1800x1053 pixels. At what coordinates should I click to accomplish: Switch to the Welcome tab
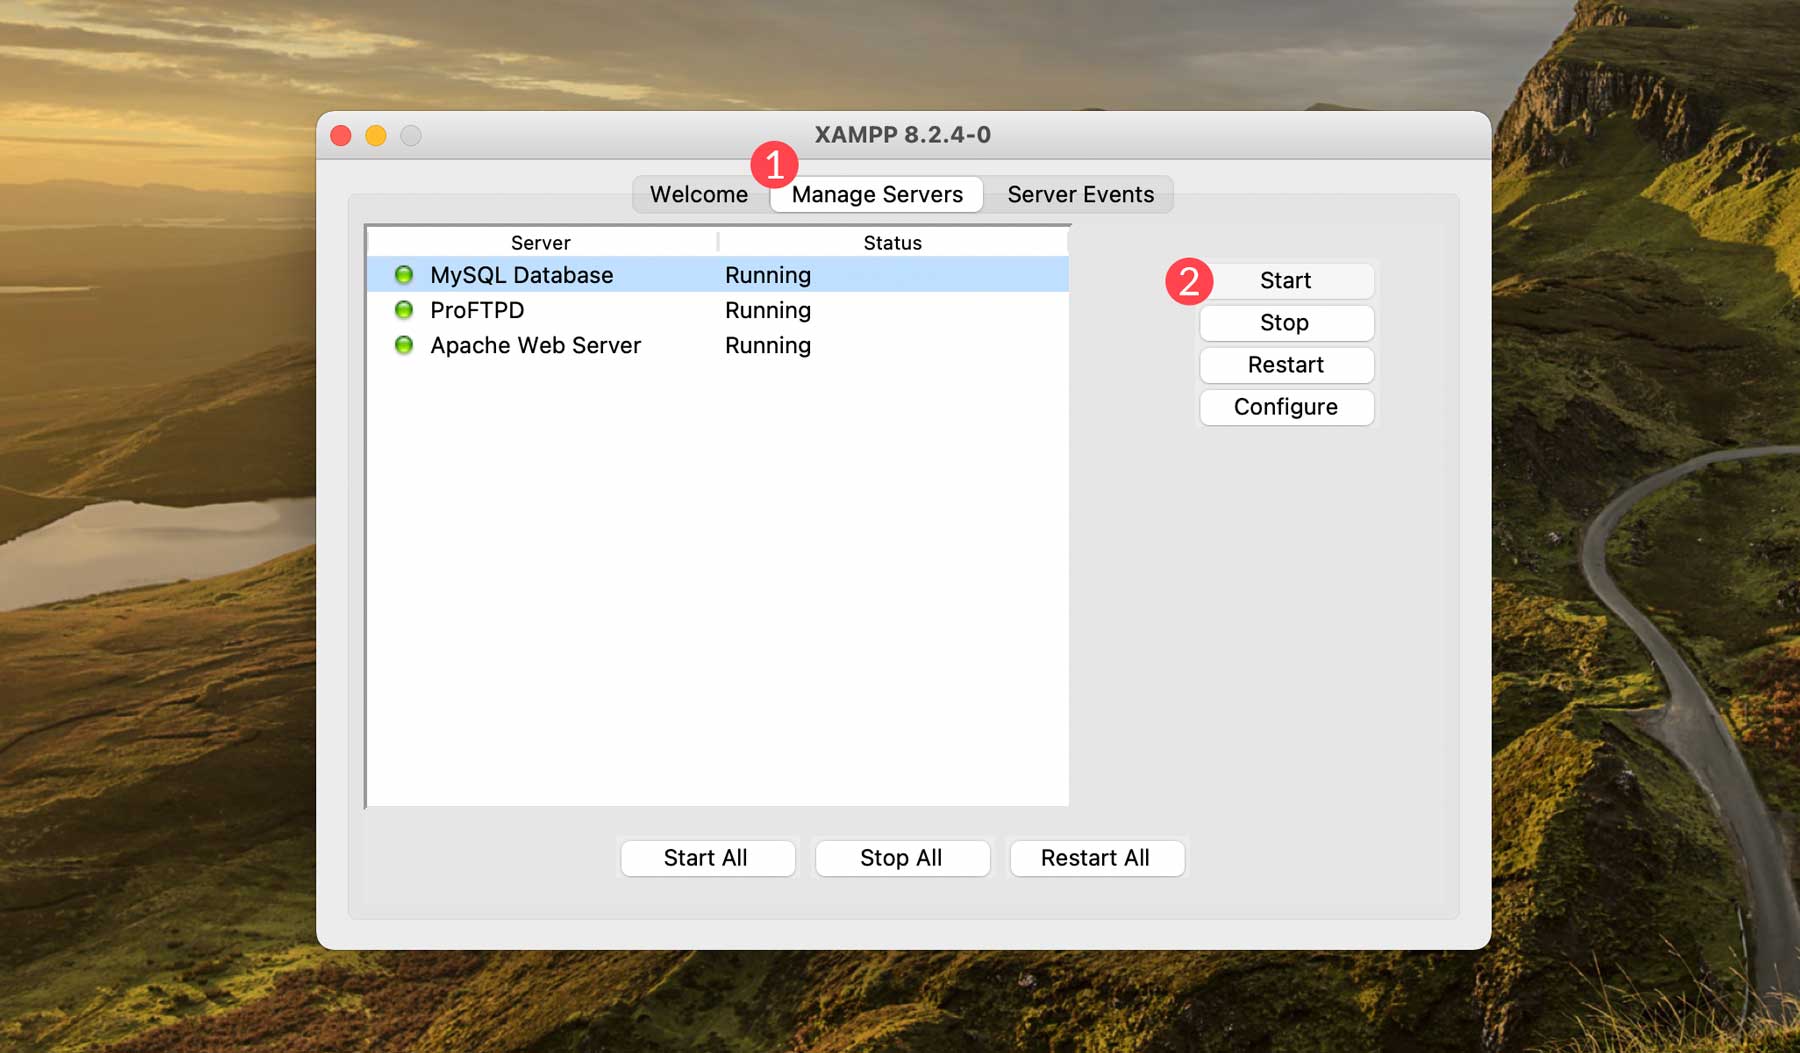[x=699, y=195]
